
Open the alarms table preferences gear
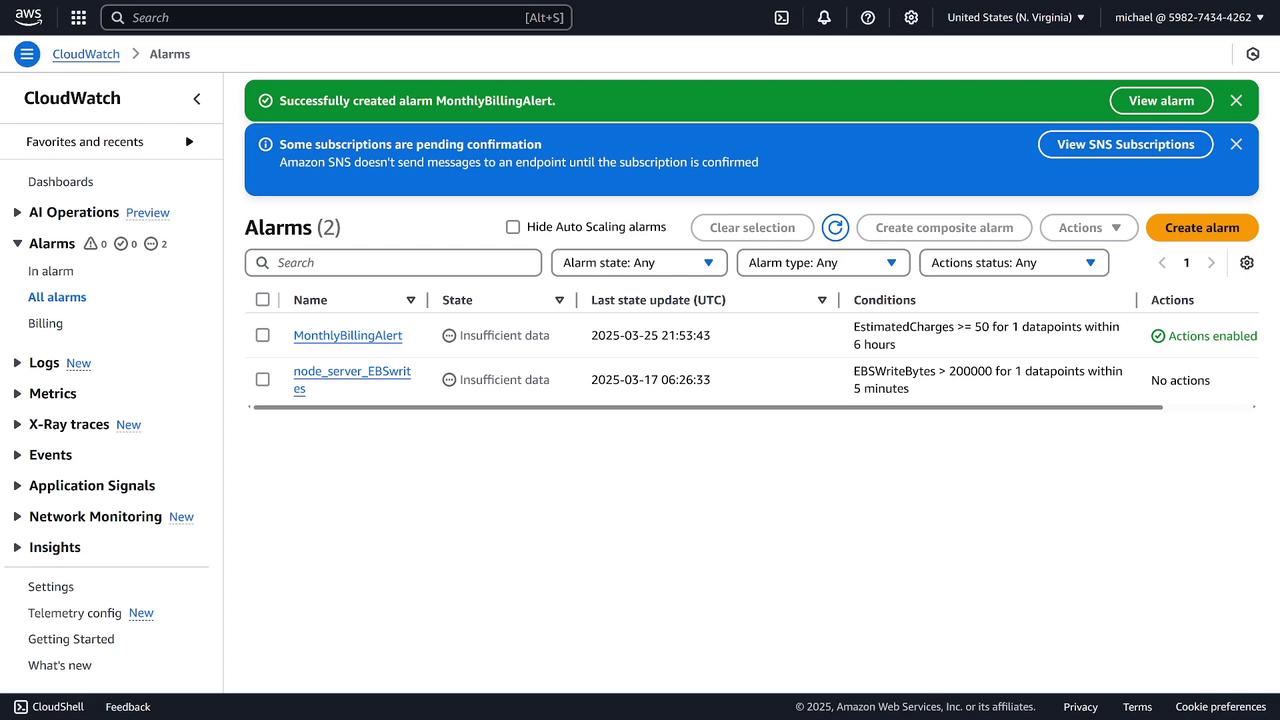[1247, 263]
